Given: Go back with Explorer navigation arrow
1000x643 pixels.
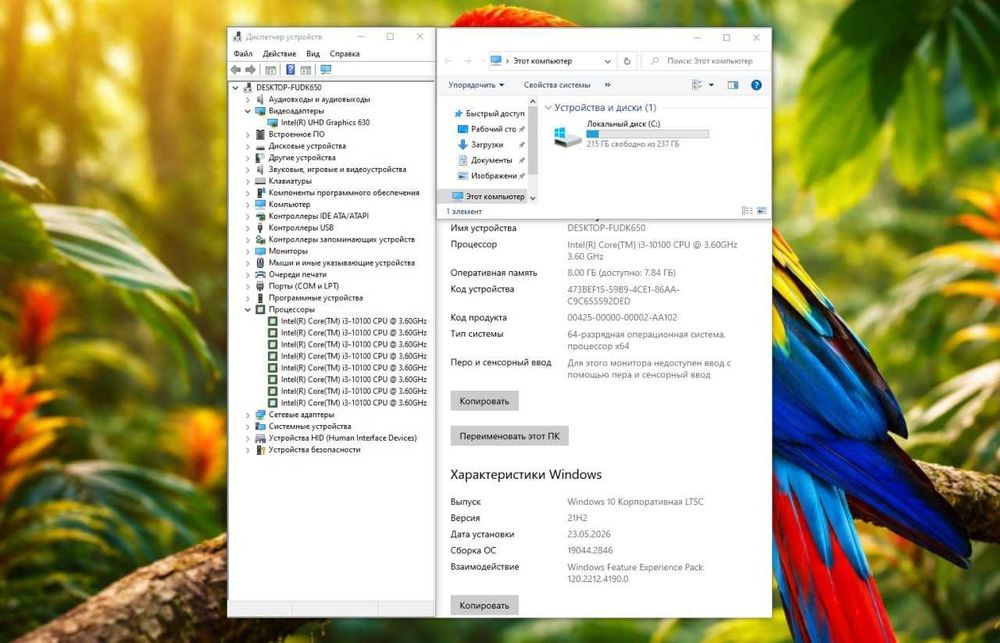Looking at the screenshot, I should (448, 61).
